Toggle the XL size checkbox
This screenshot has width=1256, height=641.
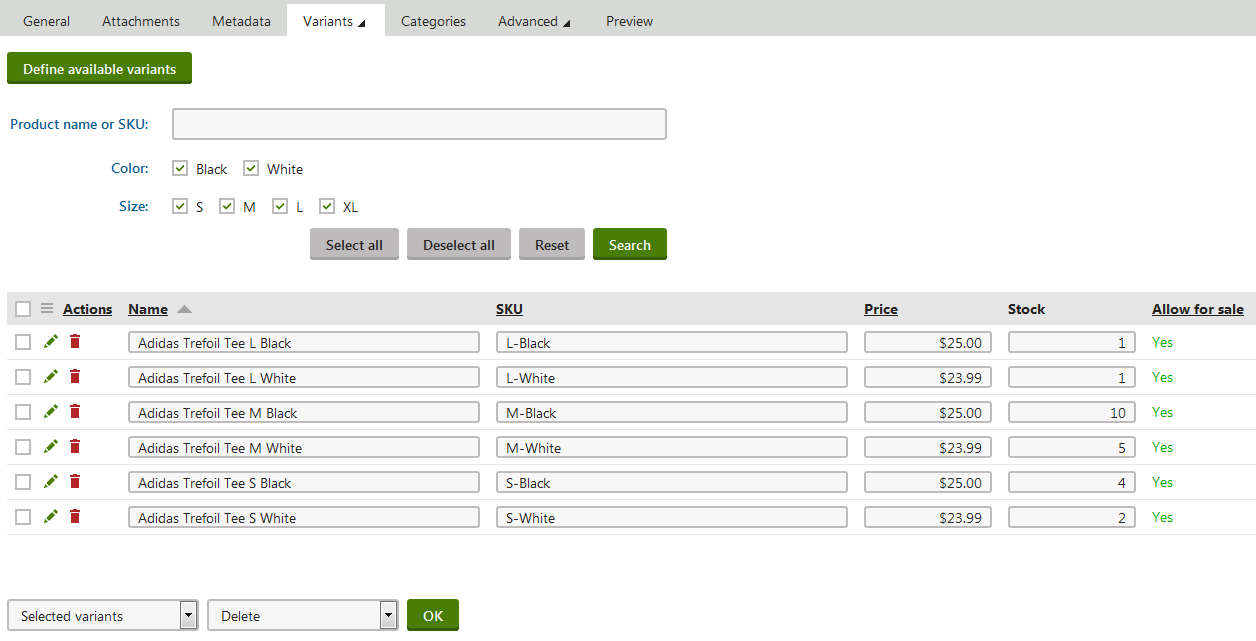327,206
